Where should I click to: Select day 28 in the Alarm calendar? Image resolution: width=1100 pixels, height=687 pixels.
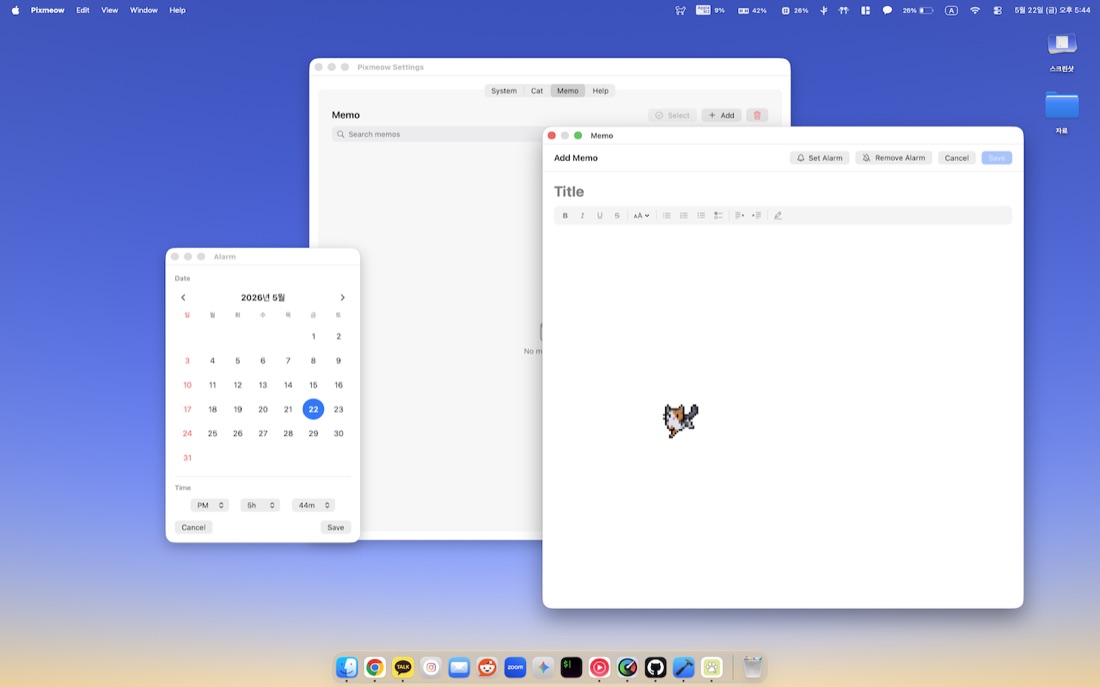[x=288, y=433]
